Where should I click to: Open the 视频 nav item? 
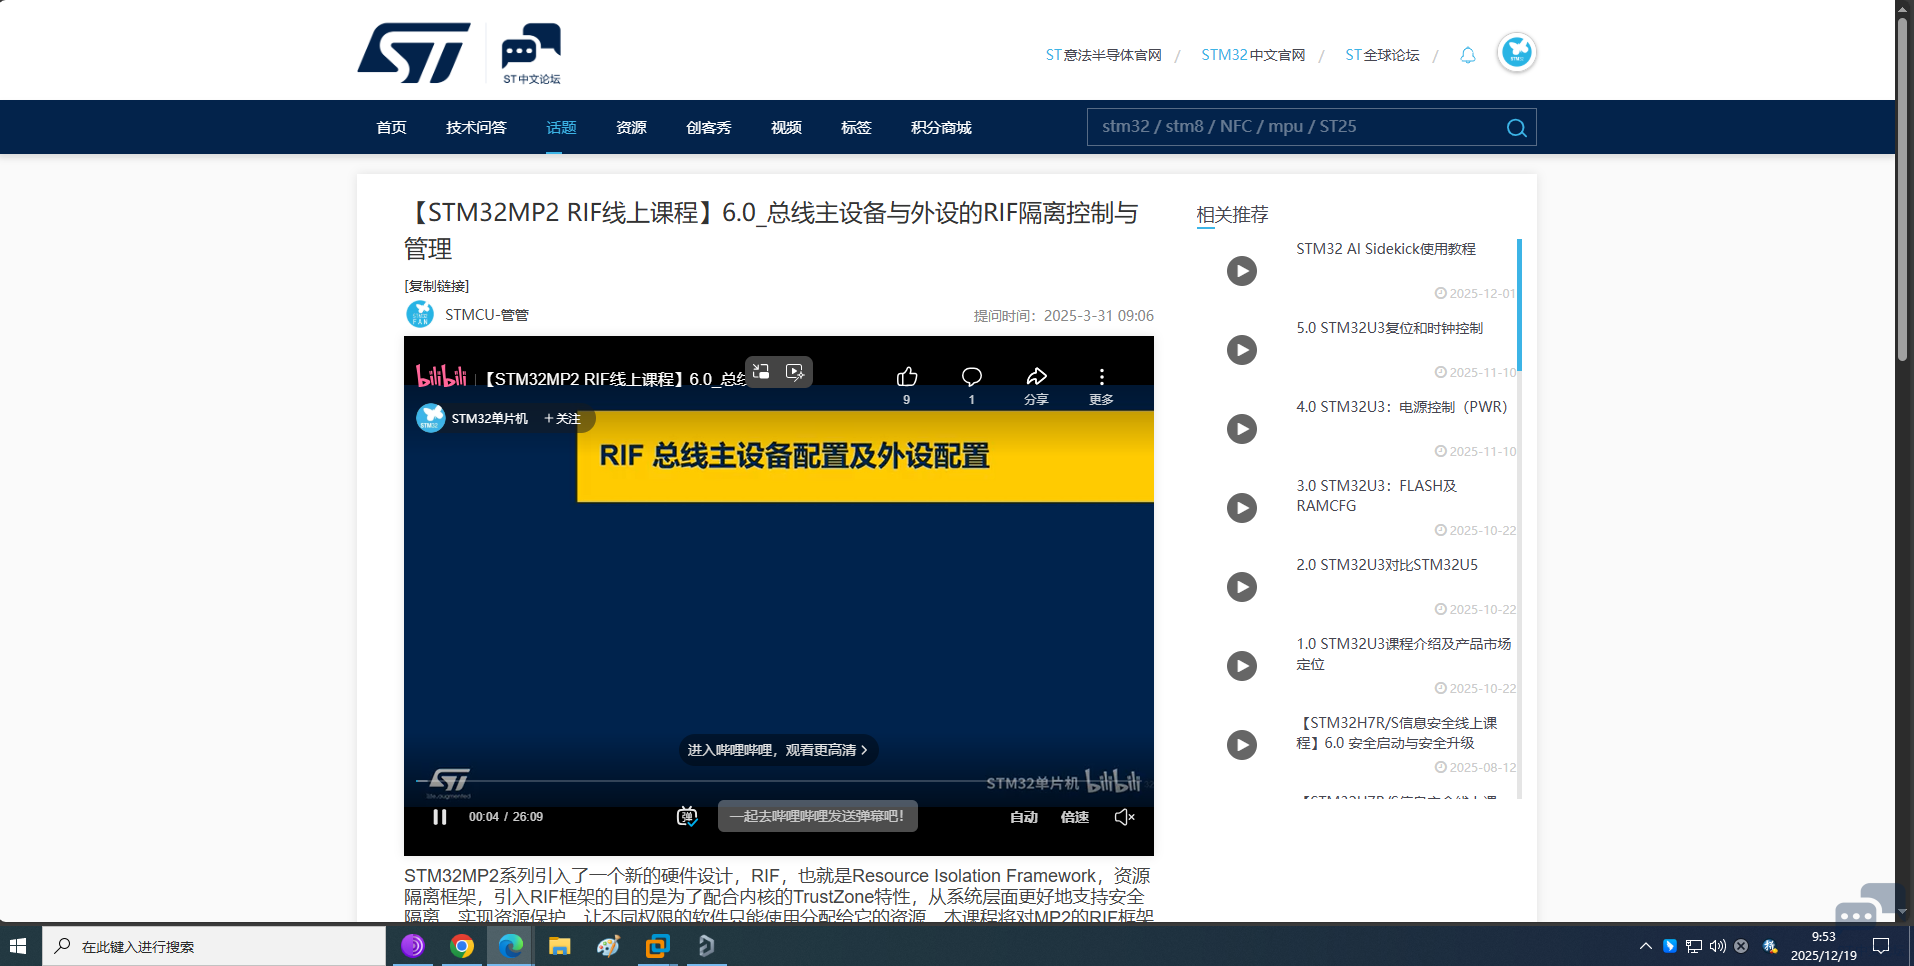[x=786, y=128]
